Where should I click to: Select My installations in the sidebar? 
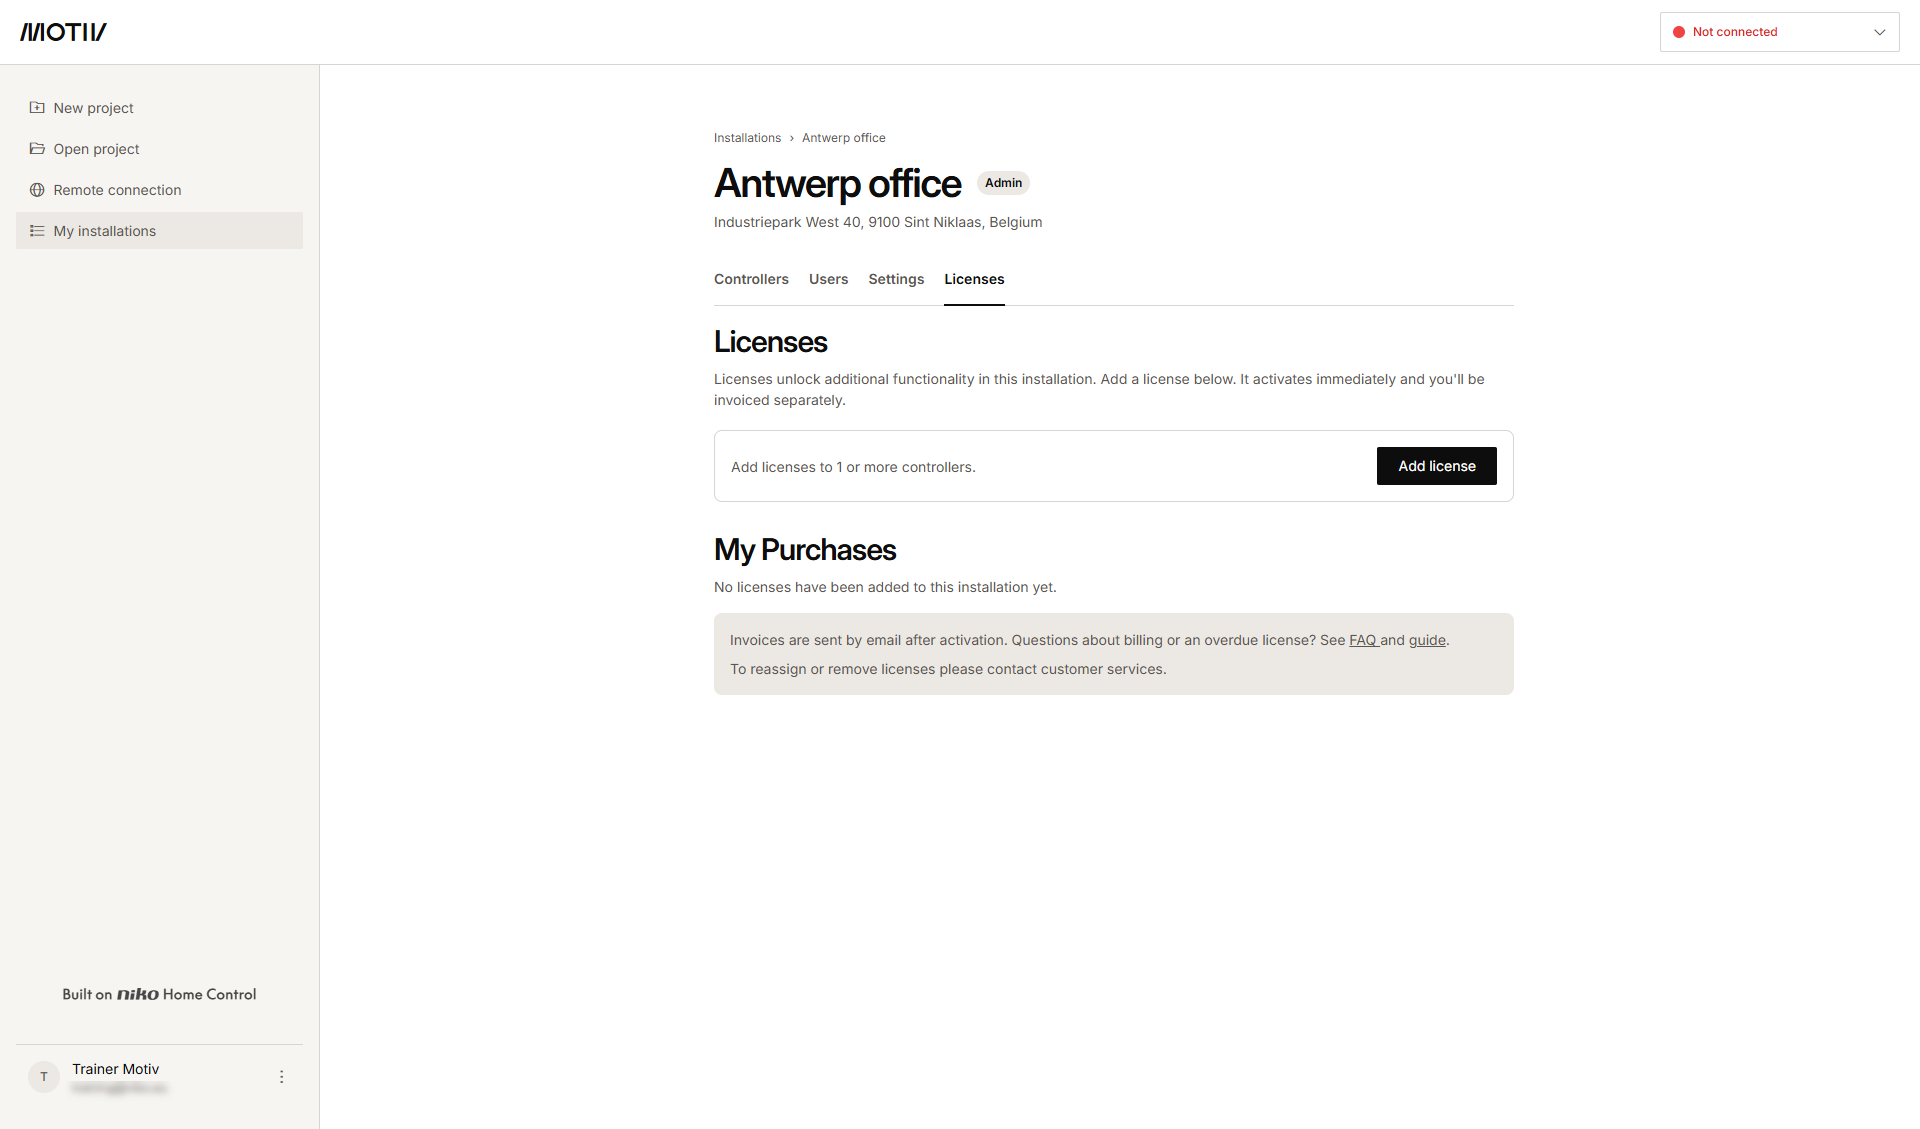point(159,230)
